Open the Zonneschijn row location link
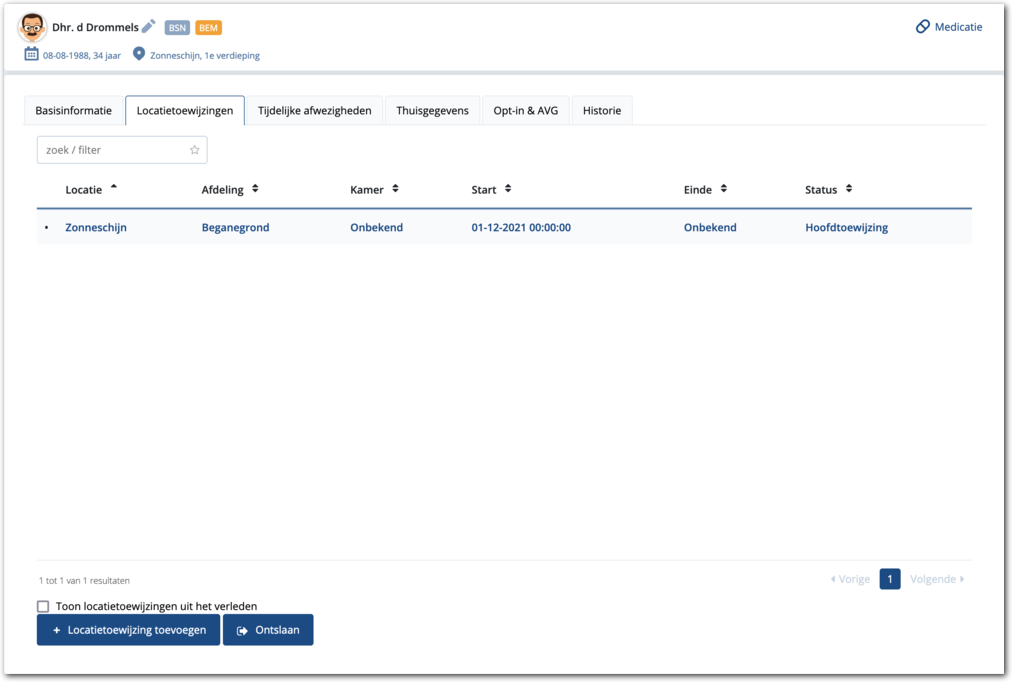Viewport: 1012px width, 682px height. point(96,228)
